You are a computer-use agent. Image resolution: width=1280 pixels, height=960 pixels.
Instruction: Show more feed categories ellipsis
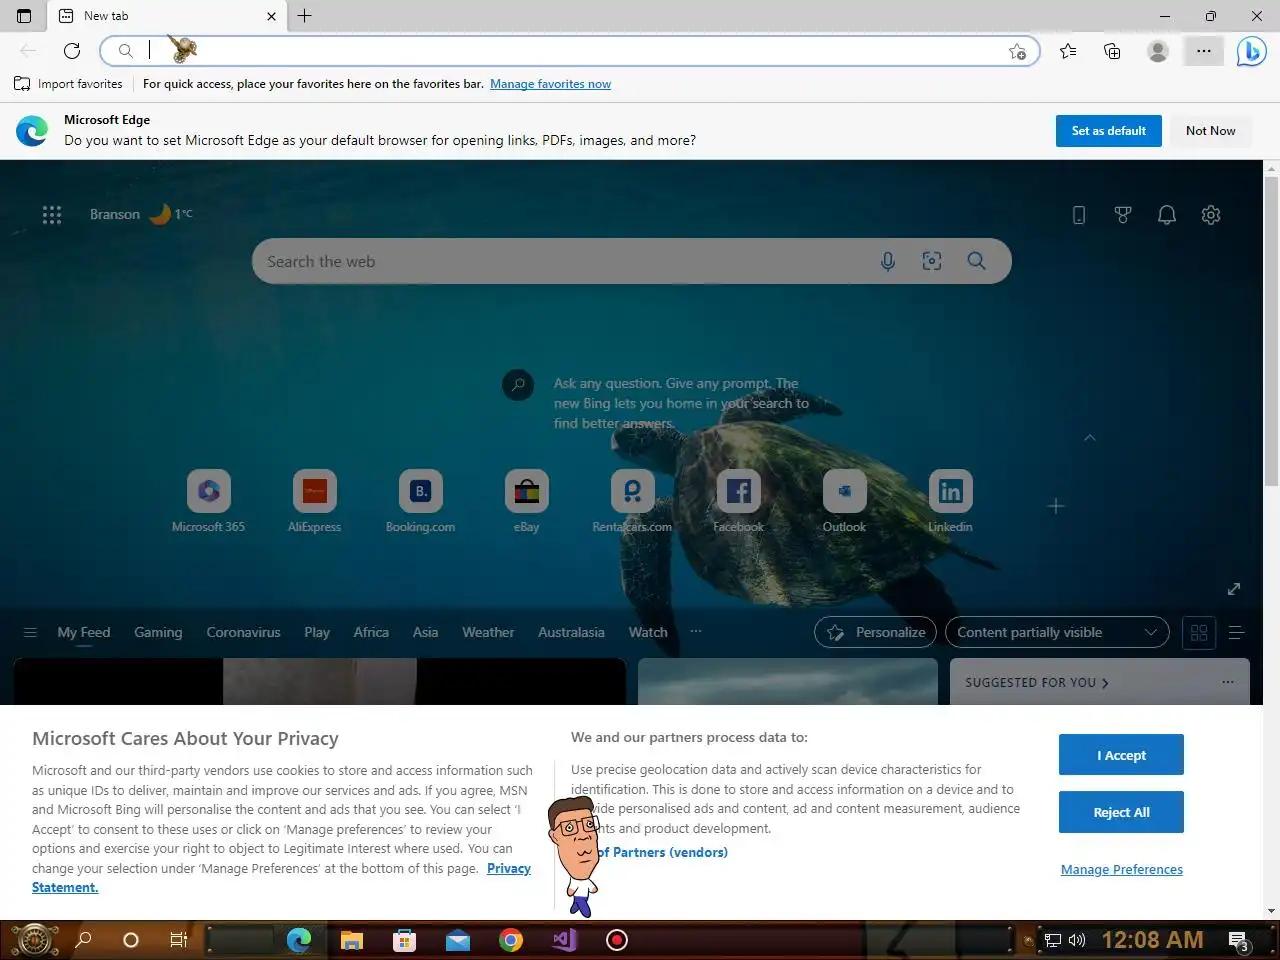coord(696,631)
